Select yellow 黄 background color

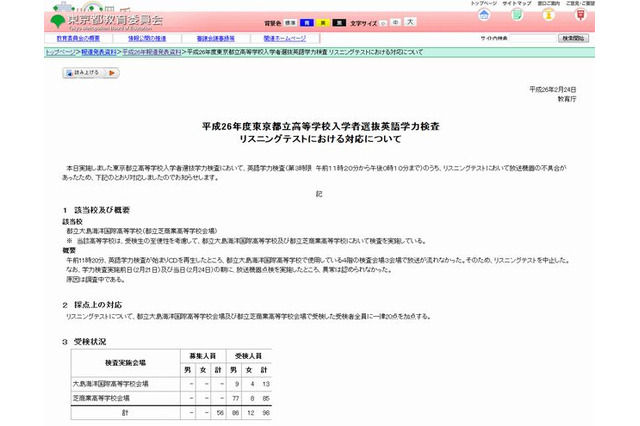(x=323, y=23)
